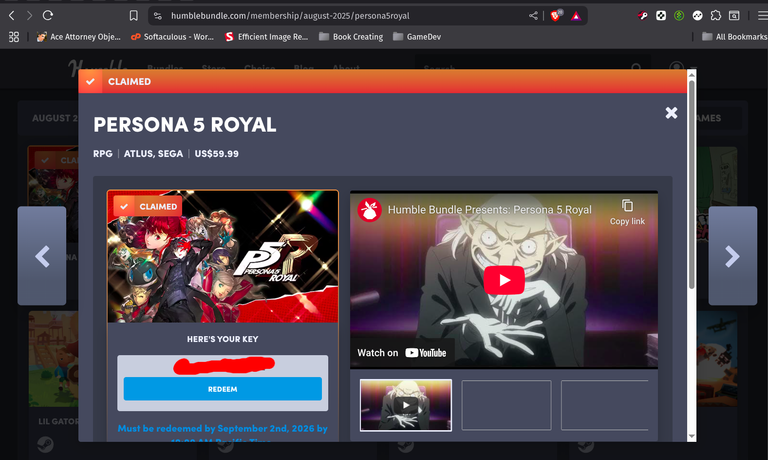This screenshot has width=768, height=460.
Task: Select the third gallery thumbnail
Action: coord(604,405)
